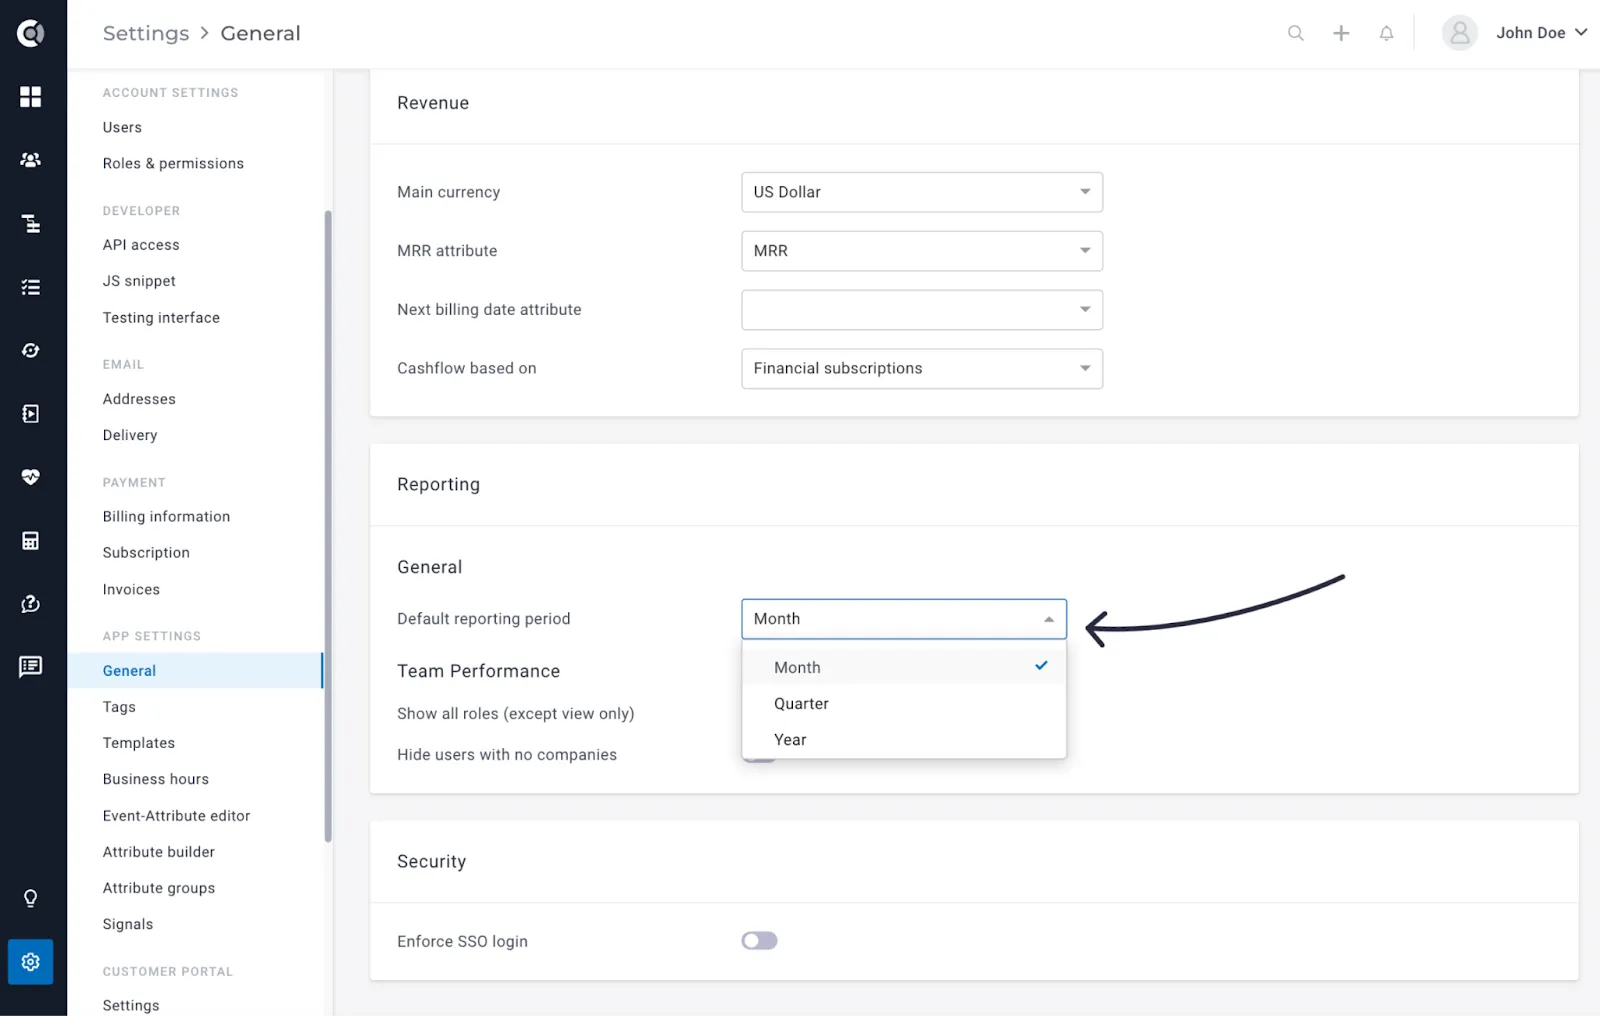The width and height of the screenshot is (1600, 1016).
Task: Expand Next billing date attribute dropdown
Action: coord(922,310)
